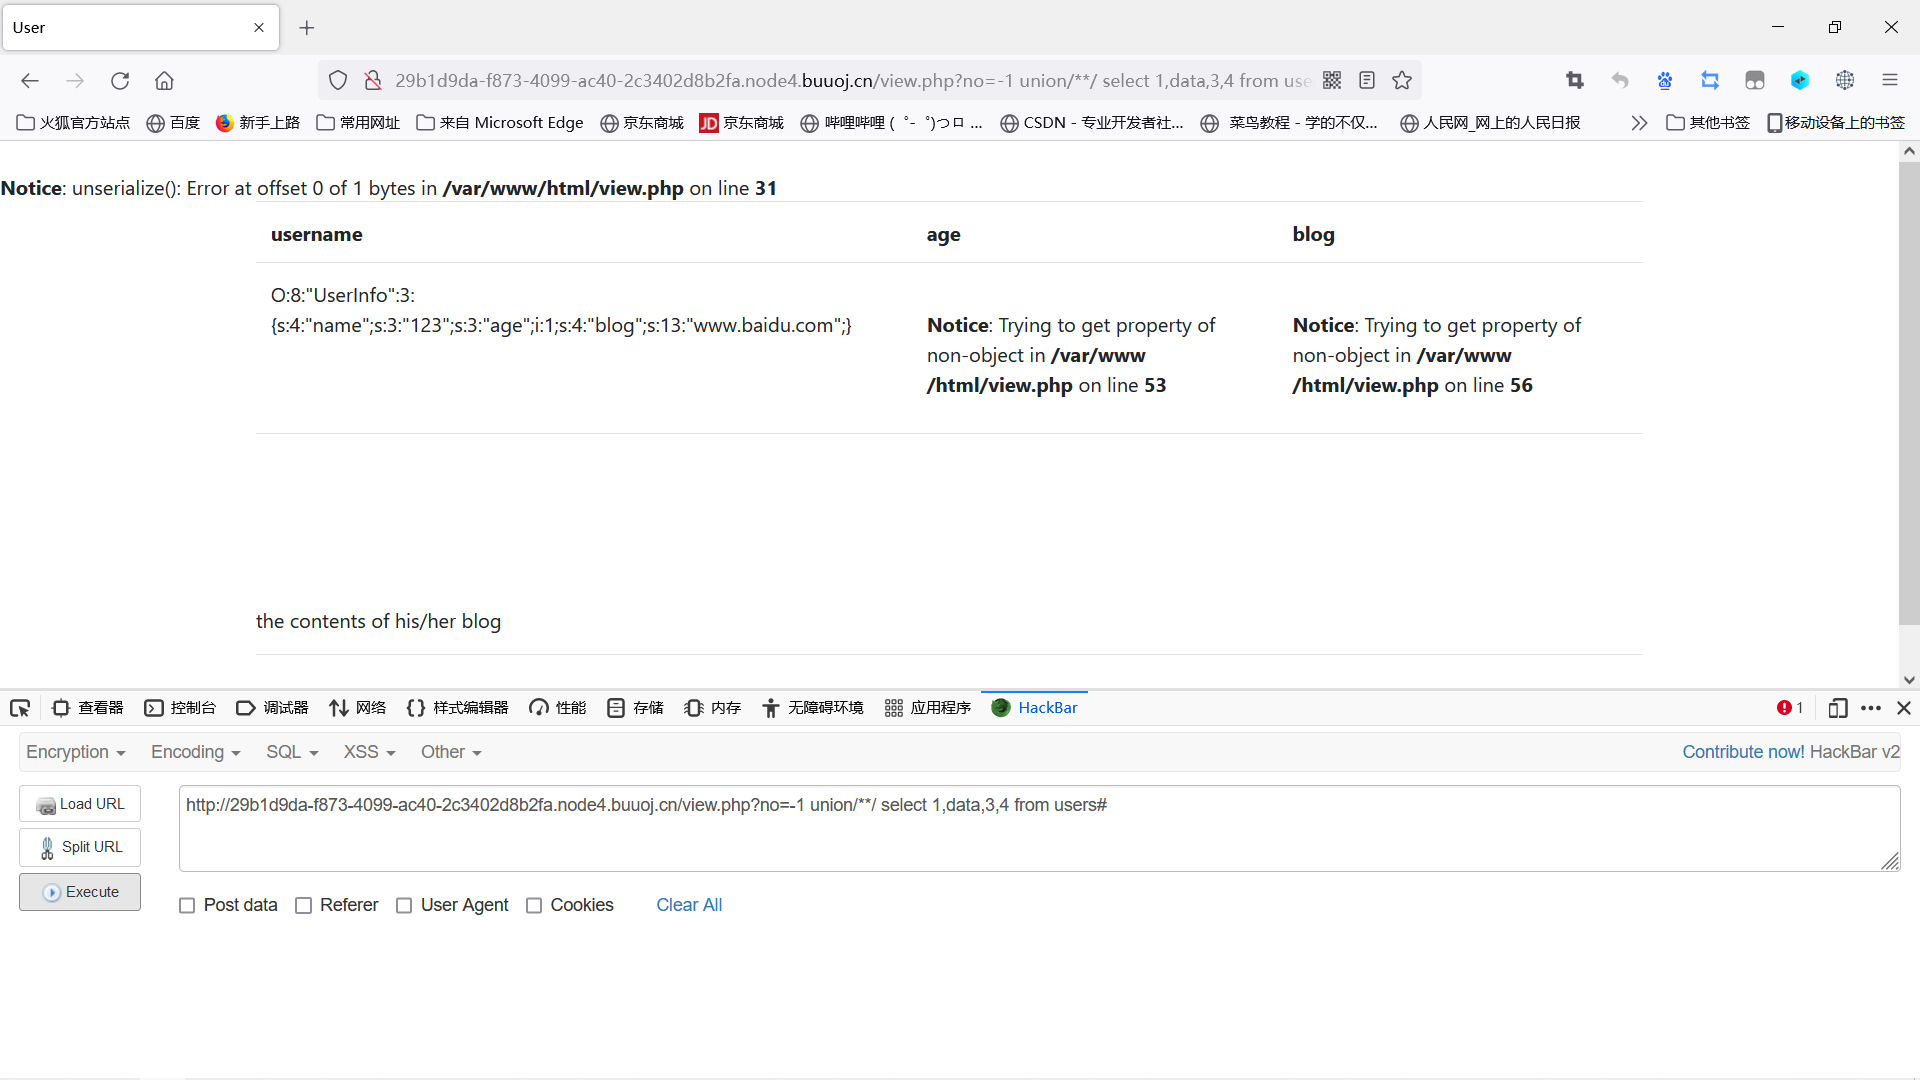The width and height of the screenshot is (1920, 1080).
Task: Open the 网络 network tab
Action: click(358, 708)
